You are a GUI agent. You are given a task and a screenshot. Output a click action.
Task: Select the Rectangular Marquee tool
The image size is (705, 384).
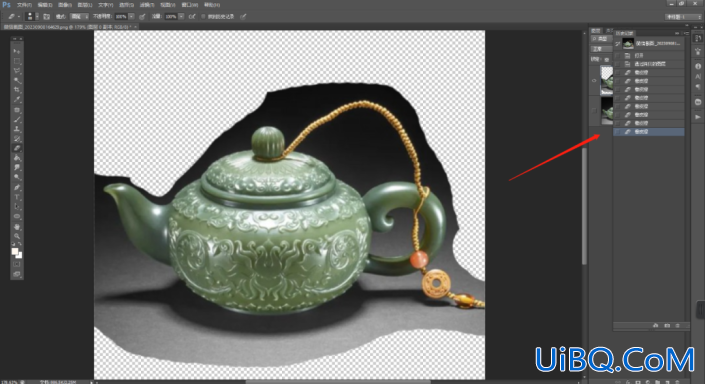pyautogui.click(x=17, y=61)
